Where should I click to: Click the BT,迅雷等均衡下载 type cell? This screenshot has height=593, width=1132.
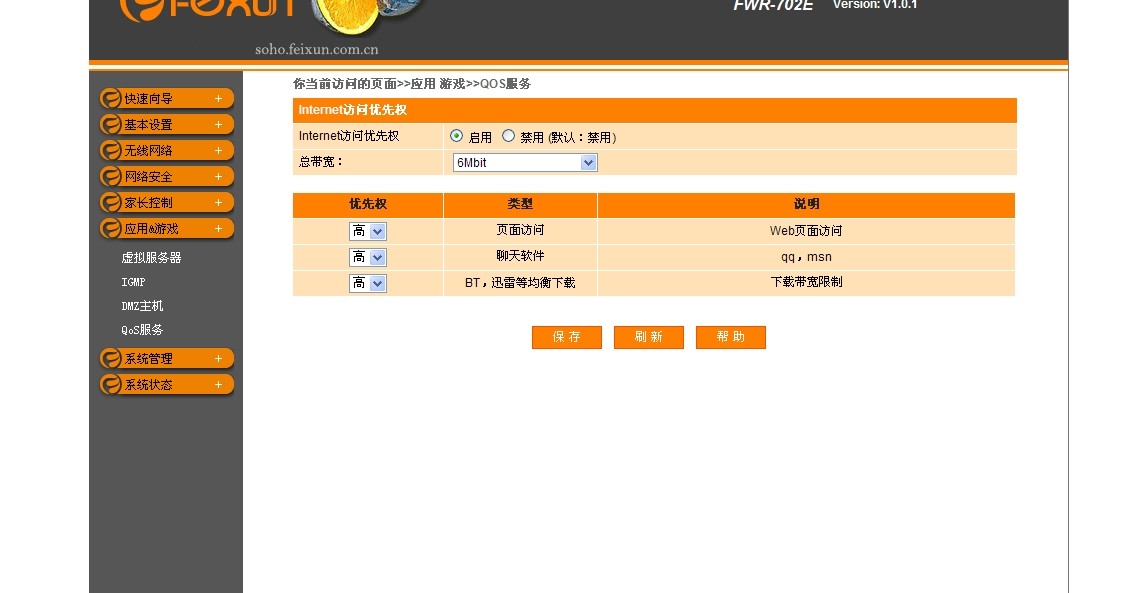click(x=520, y=282)
